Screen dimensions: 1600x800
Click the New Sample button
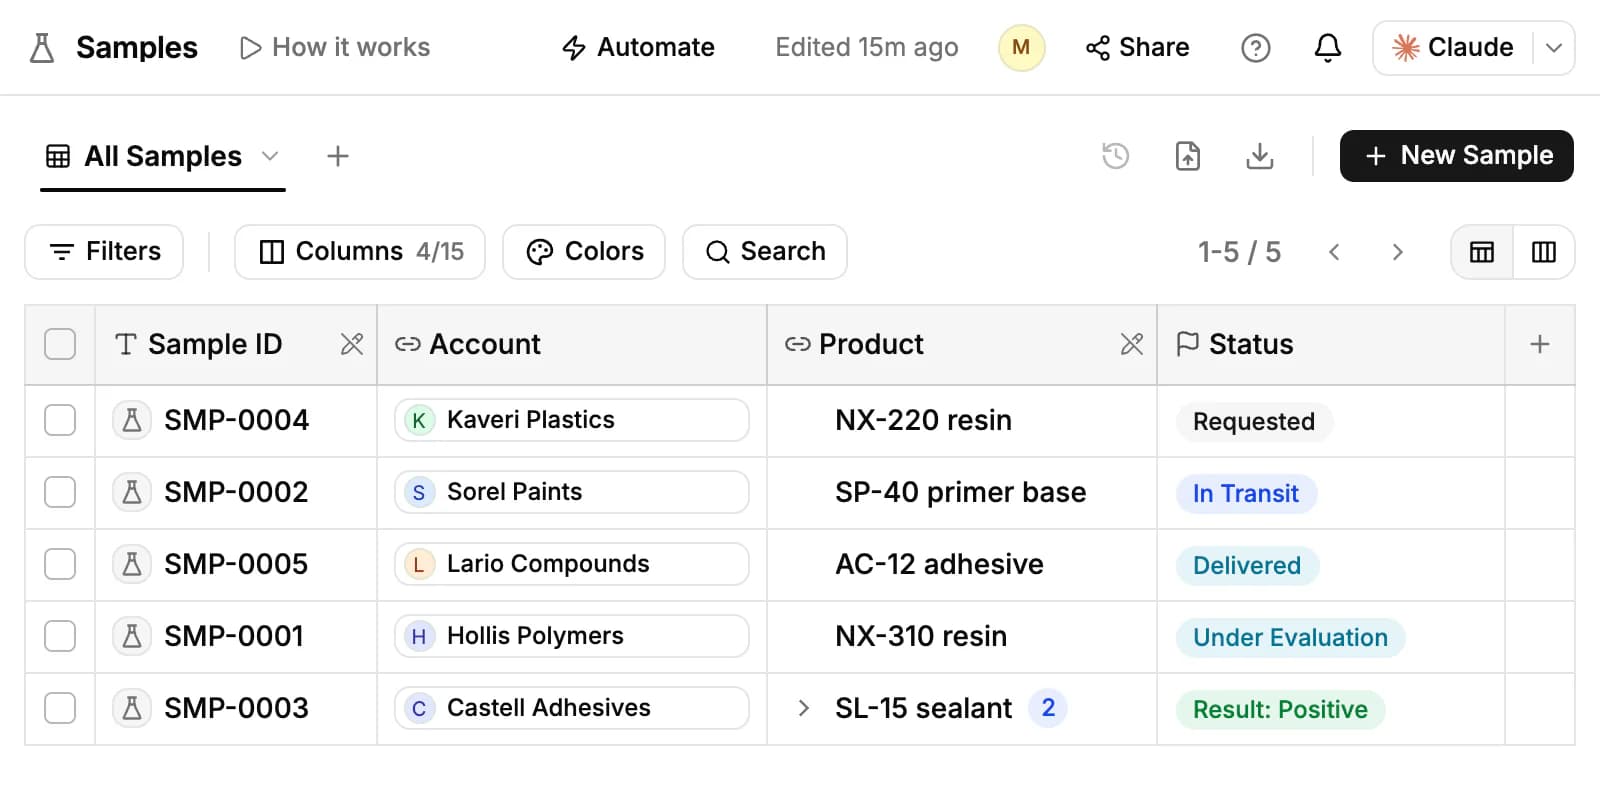(x=1457, y=156)
